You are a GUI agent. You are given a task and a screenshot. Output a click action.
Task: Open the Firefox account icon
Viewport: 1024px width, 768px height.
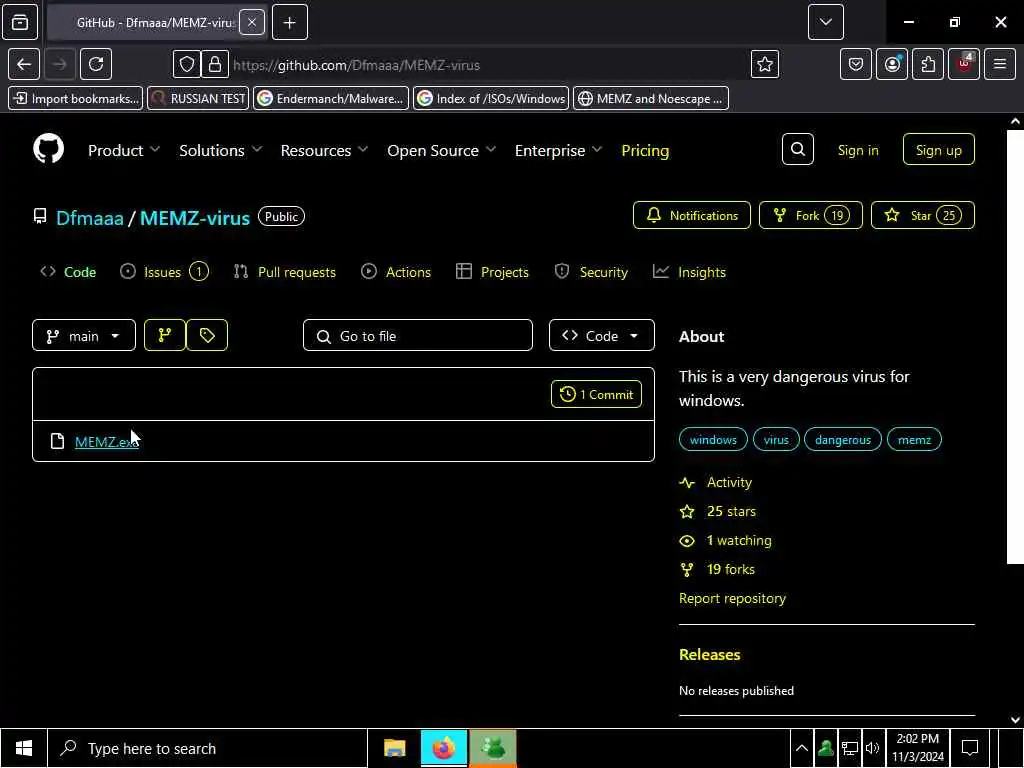click(892, 64)
